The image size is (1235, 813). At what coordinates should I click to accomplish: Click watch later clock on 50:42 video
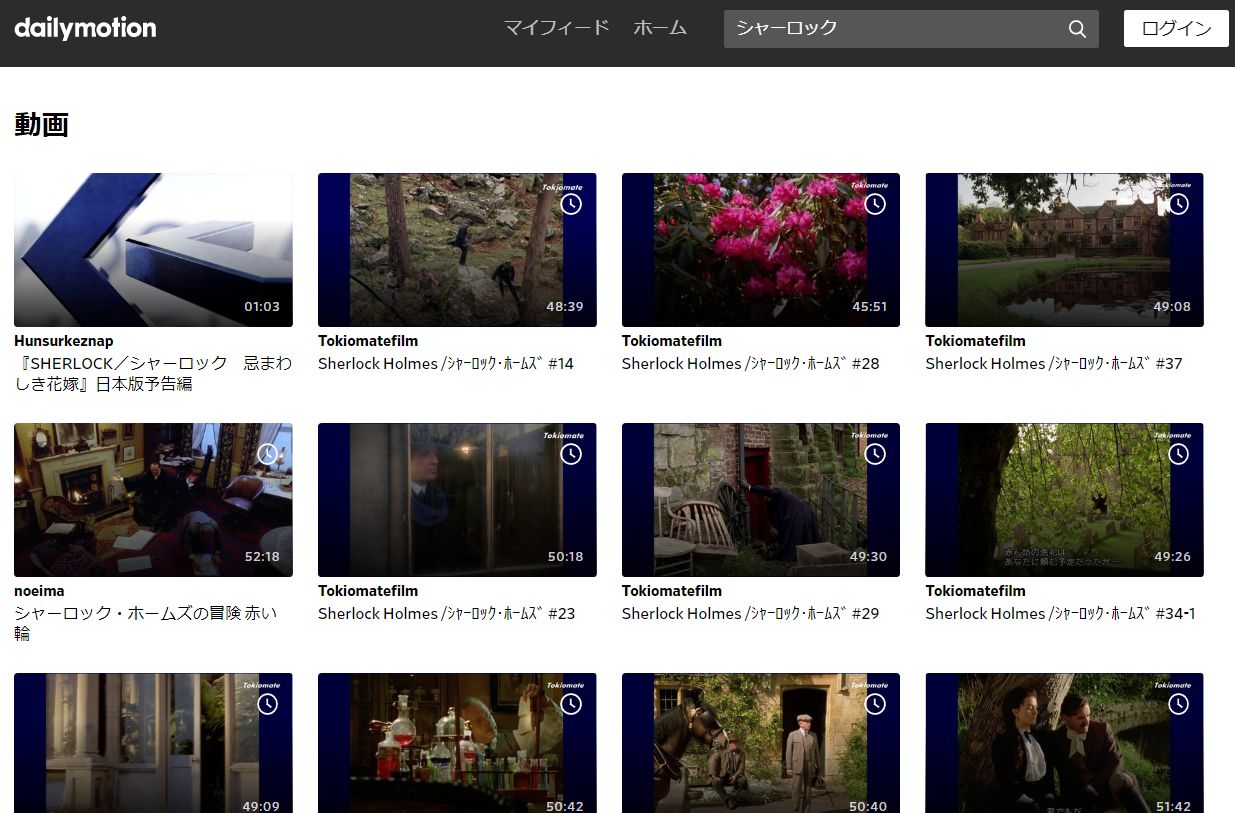pos(571,704)
